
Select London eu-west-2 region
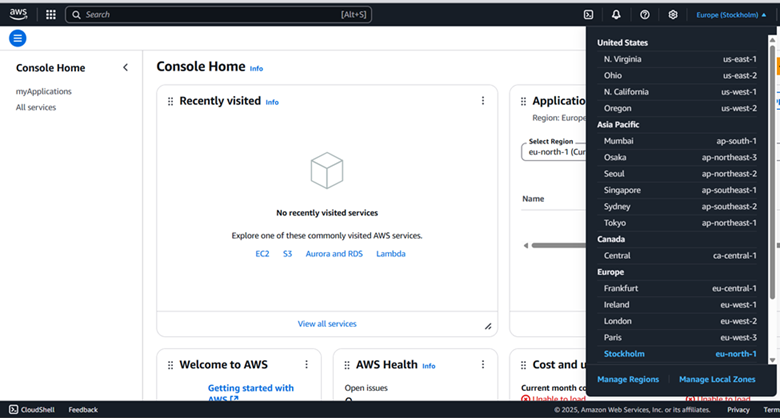(x=677, y=321)
